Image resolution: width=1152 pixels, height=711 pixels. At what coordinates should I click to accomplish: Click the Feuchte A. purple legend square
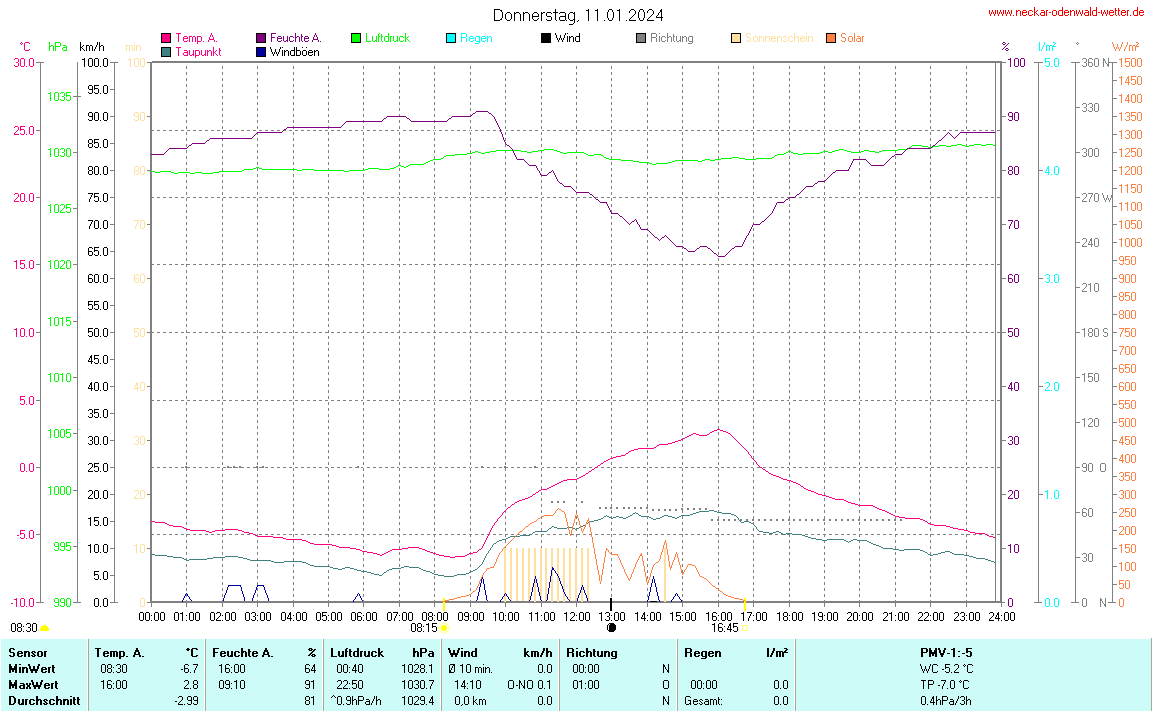tap(261, 38)
